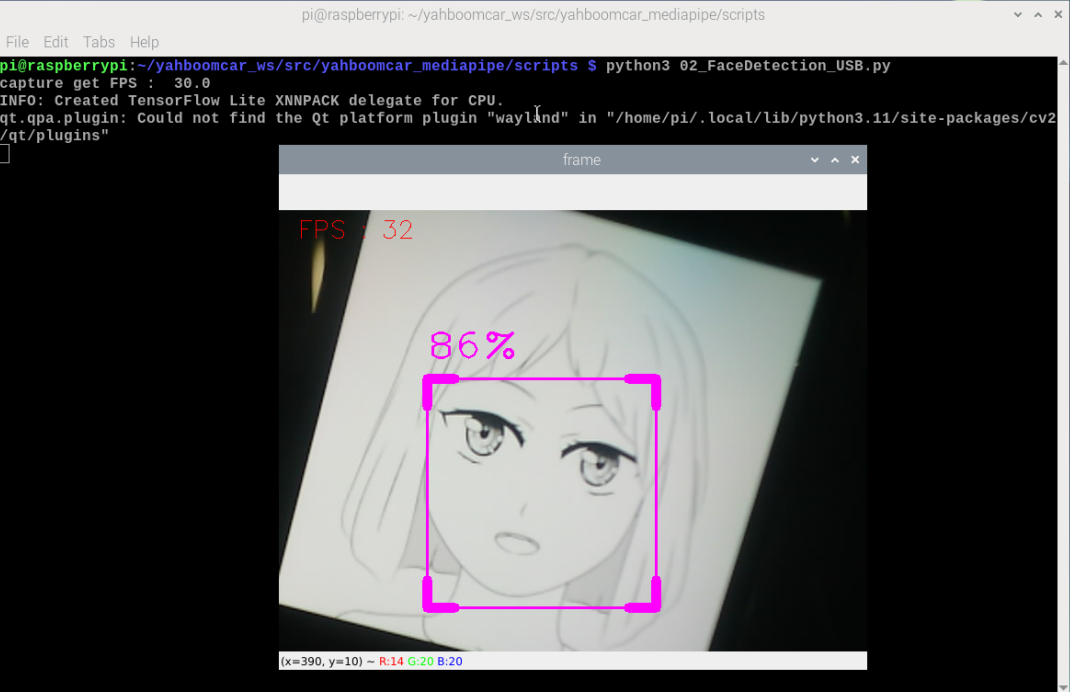
Task: Click the terminal cursor block
Action: tap(5, 154)
